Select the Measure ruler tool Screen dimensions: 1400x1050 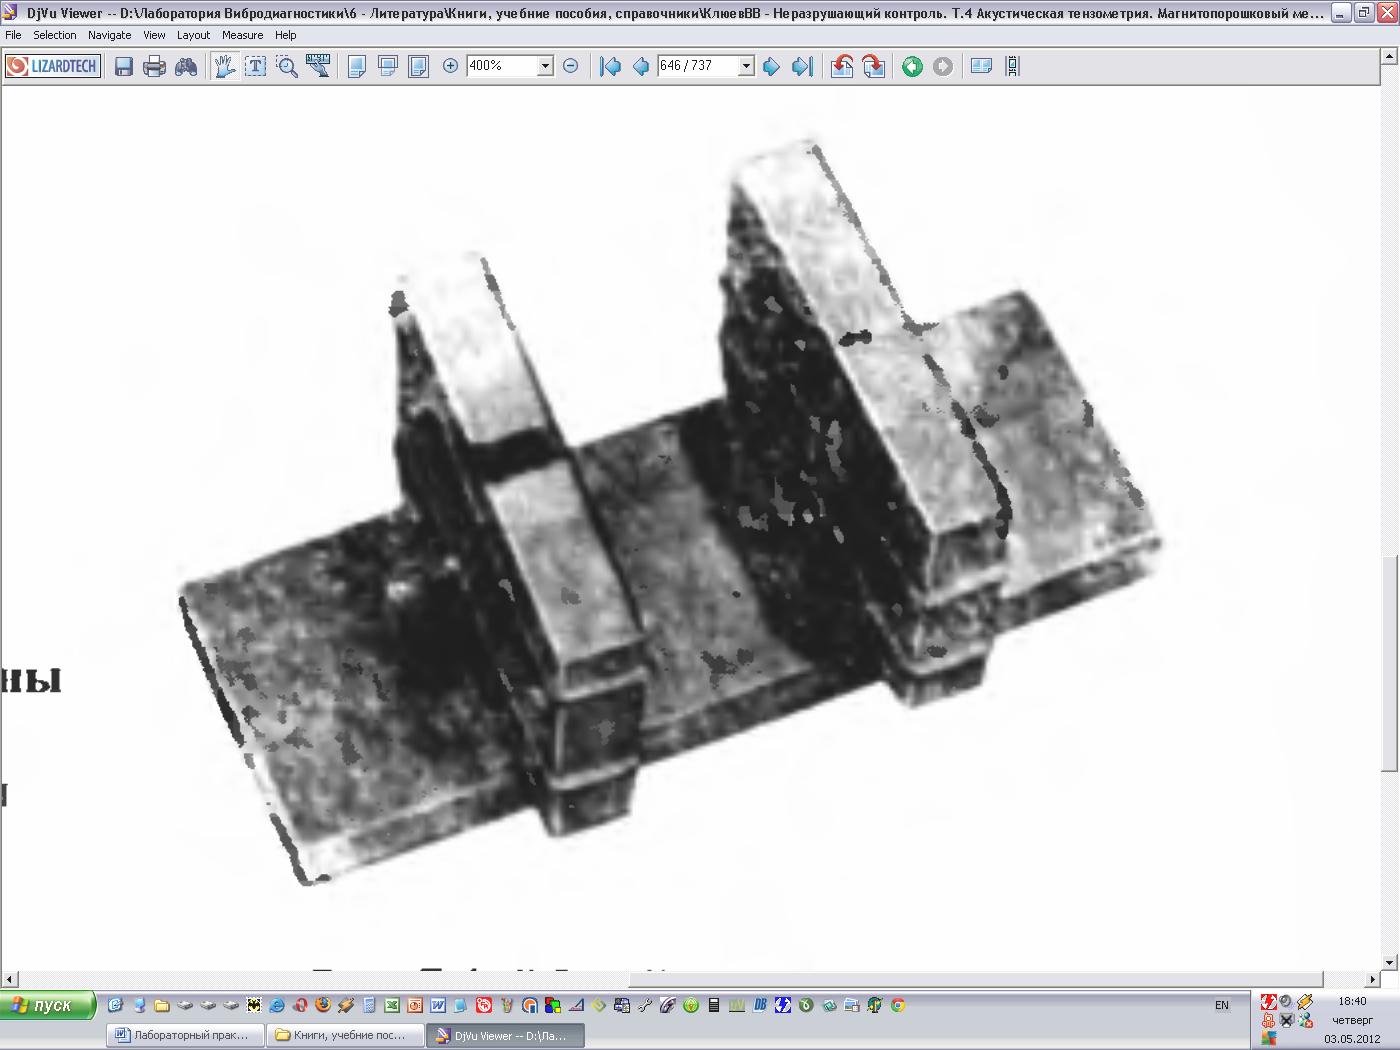point(318,66)
